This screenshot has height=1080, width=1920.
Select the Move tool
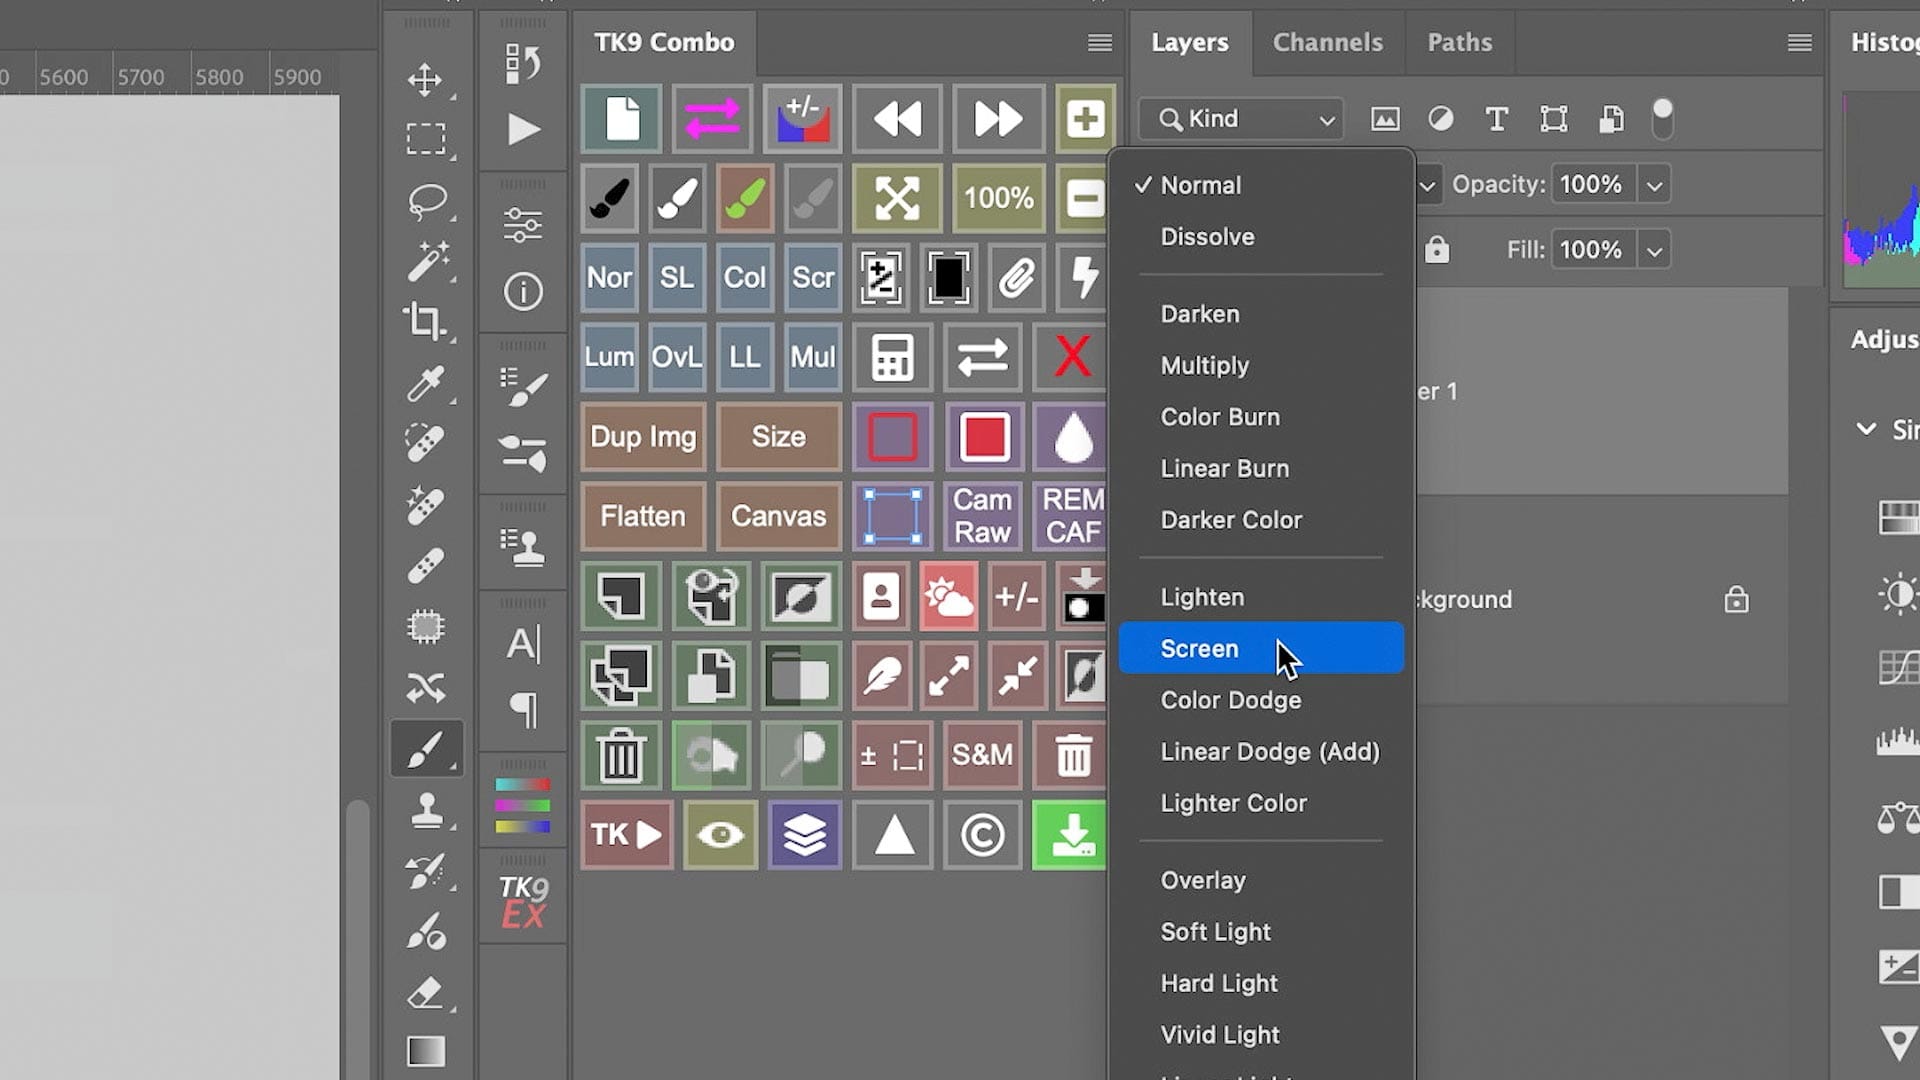point(425,79)
